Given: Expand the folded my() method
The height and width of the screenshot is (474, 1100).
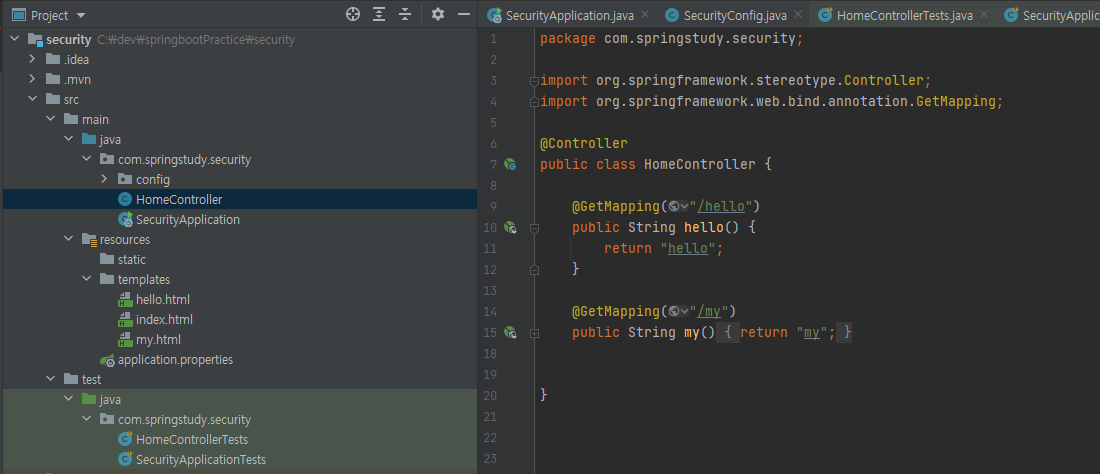Looking at the screenshot, I should tap(534, 332).
